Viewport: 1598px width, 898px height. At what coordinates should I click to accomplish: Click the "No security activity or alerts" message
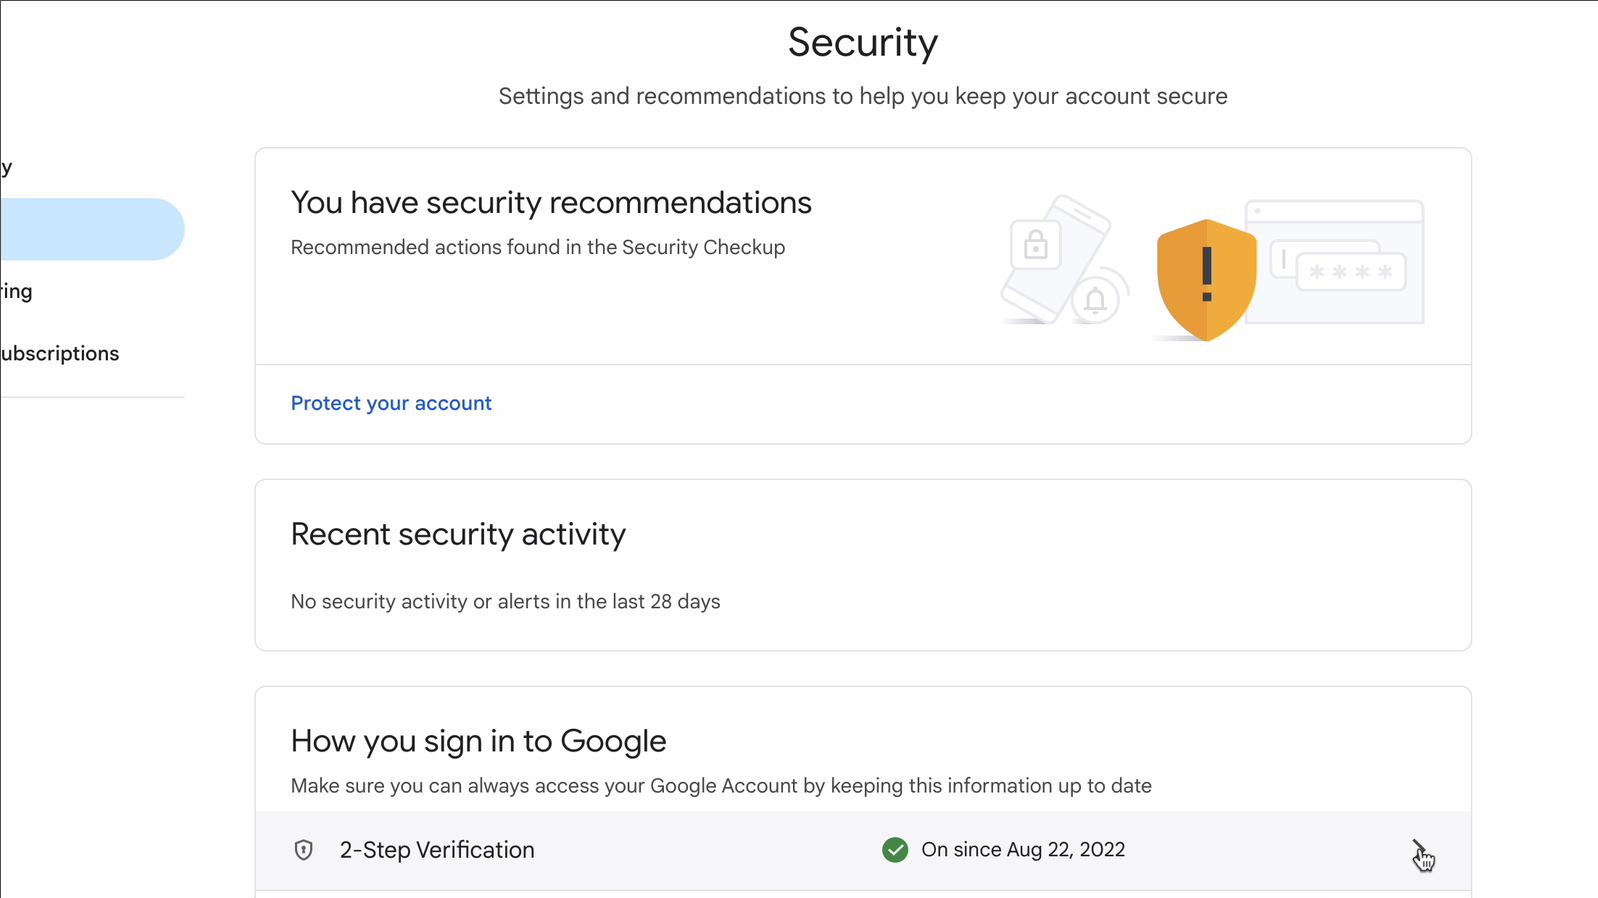pos(505,602)
